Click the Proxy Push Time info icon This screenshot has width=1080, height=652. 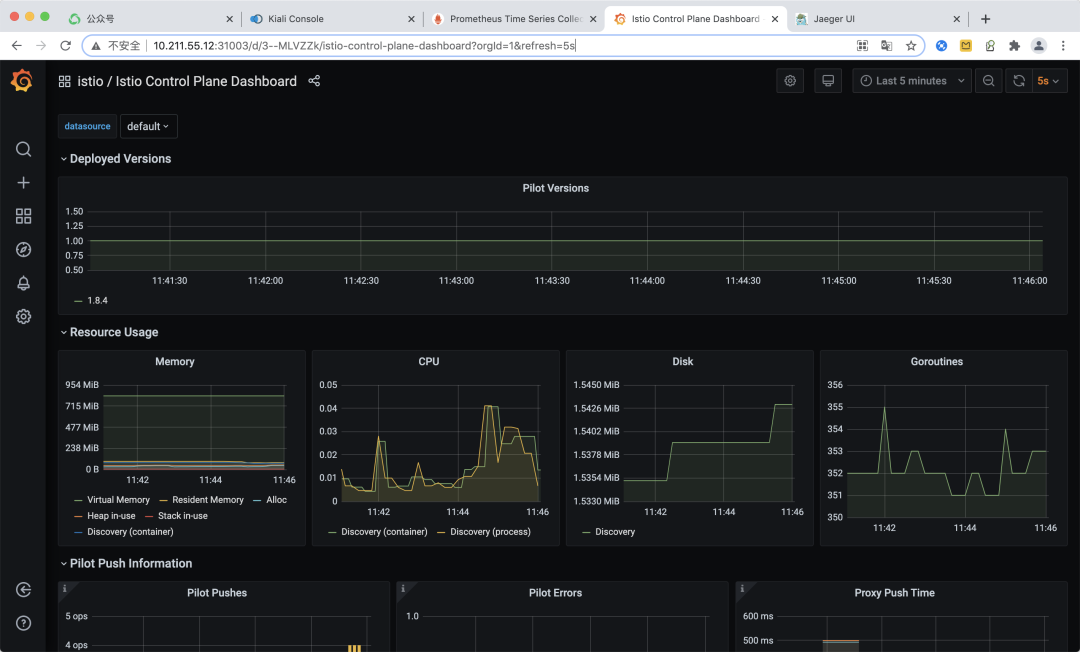pyautogui.click(x=742, y=589)
